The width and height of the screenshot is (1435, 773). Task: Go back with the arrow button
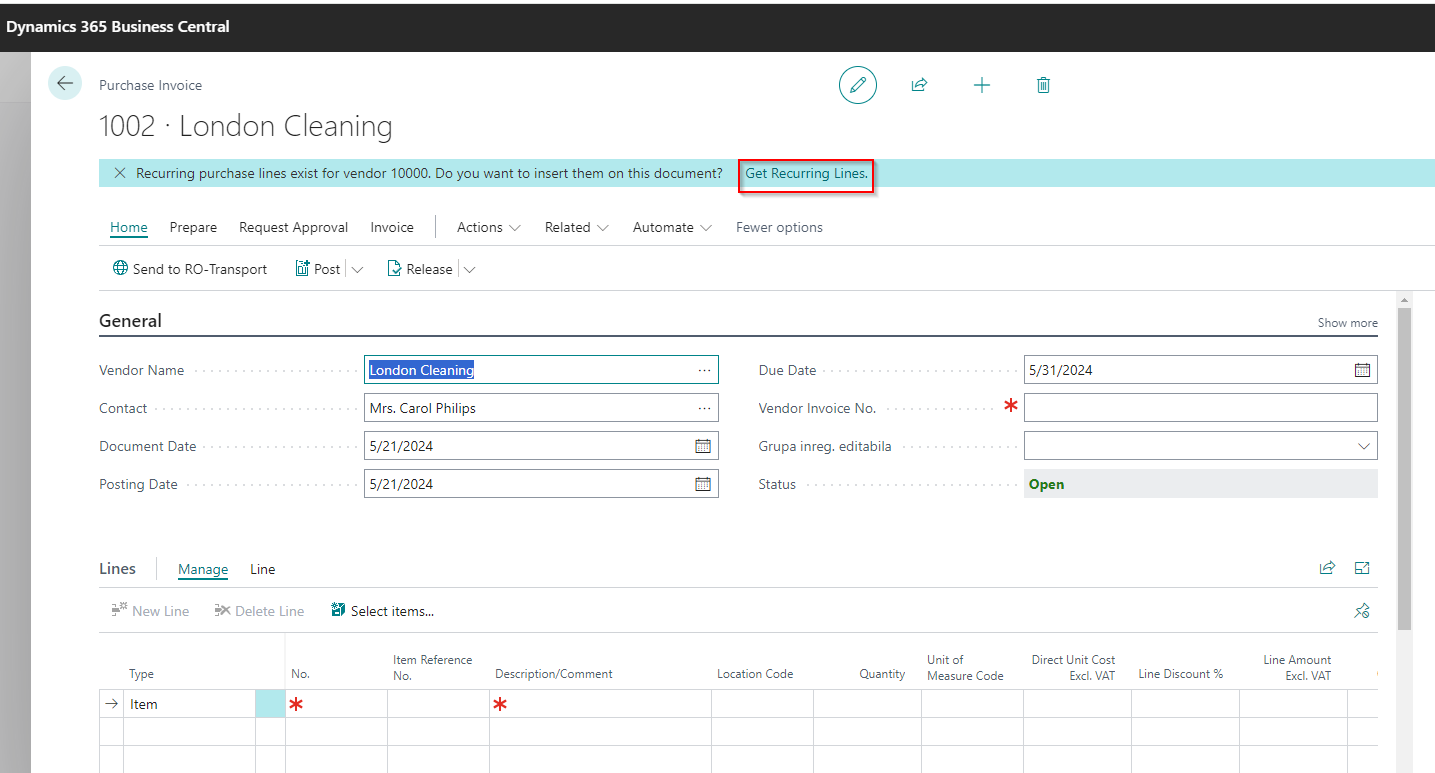click(65, 83)
